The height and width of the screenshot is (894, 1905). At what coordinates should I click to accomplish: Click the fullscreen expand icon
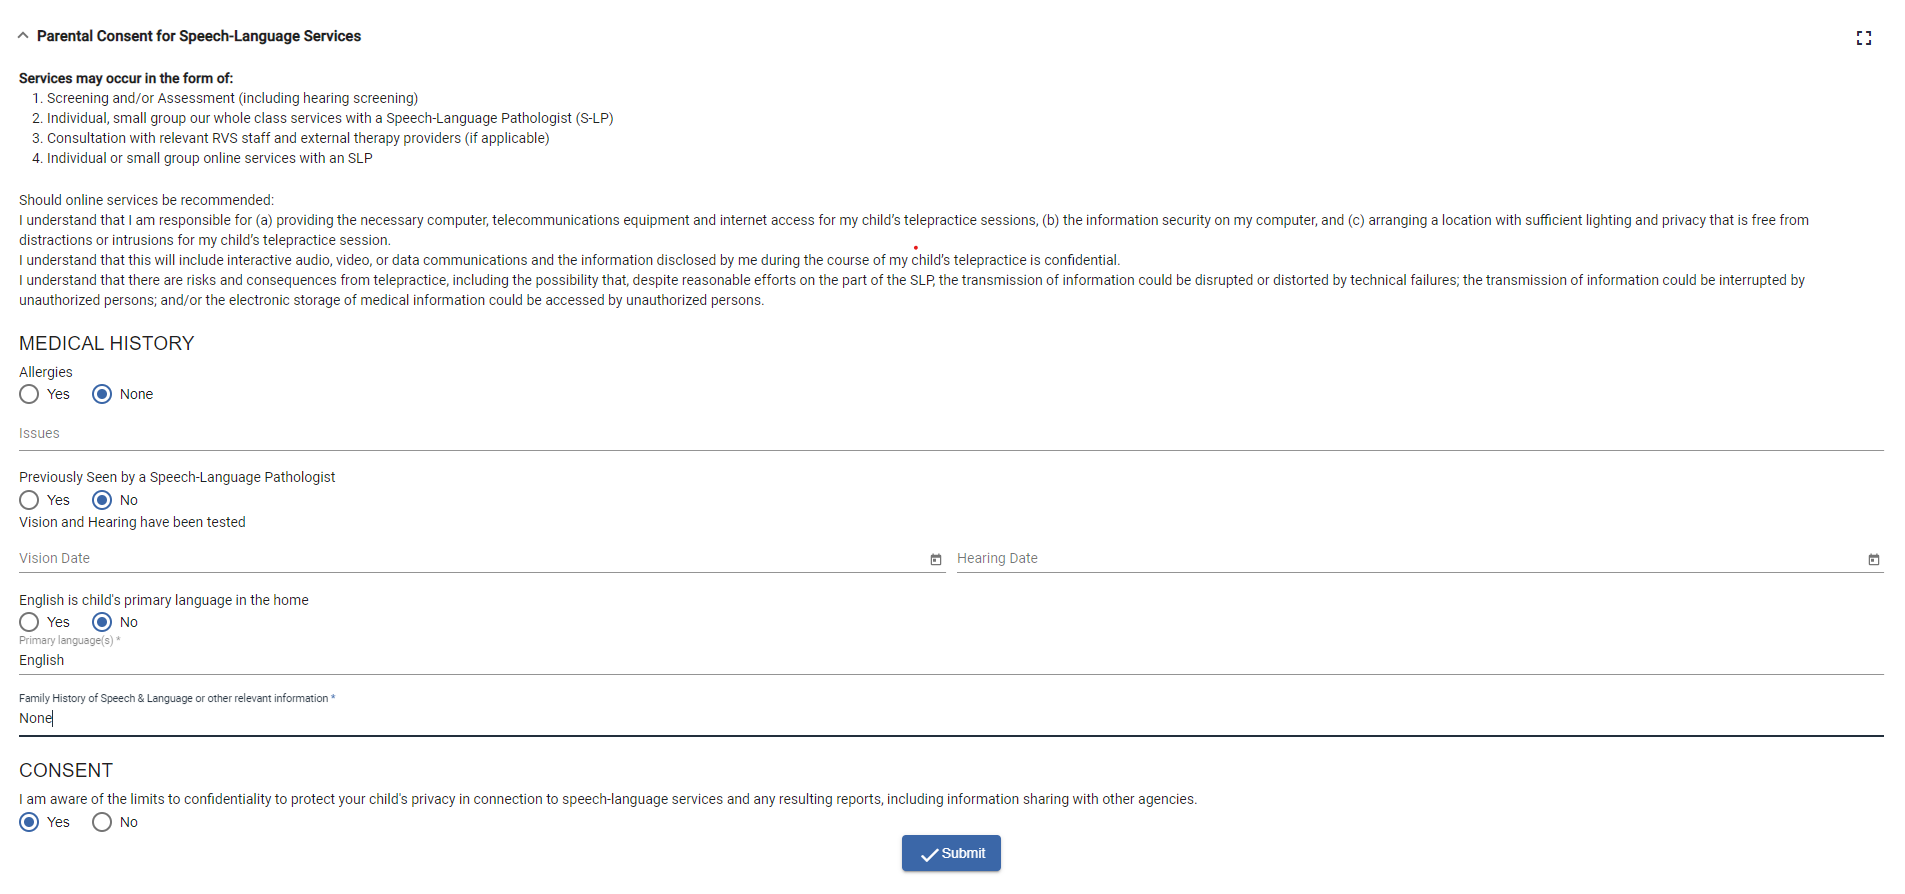pos(1863,38)
